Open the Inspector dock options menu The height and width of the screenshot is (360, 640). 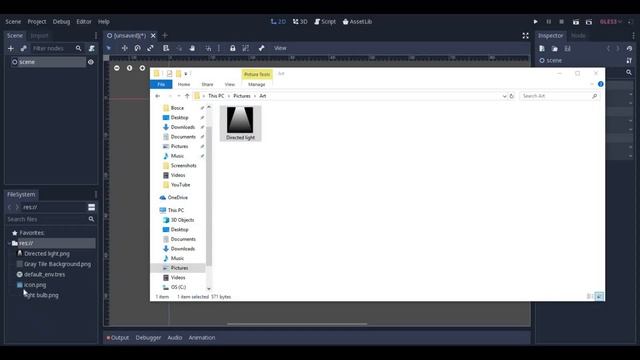click(x=633, y=36)
